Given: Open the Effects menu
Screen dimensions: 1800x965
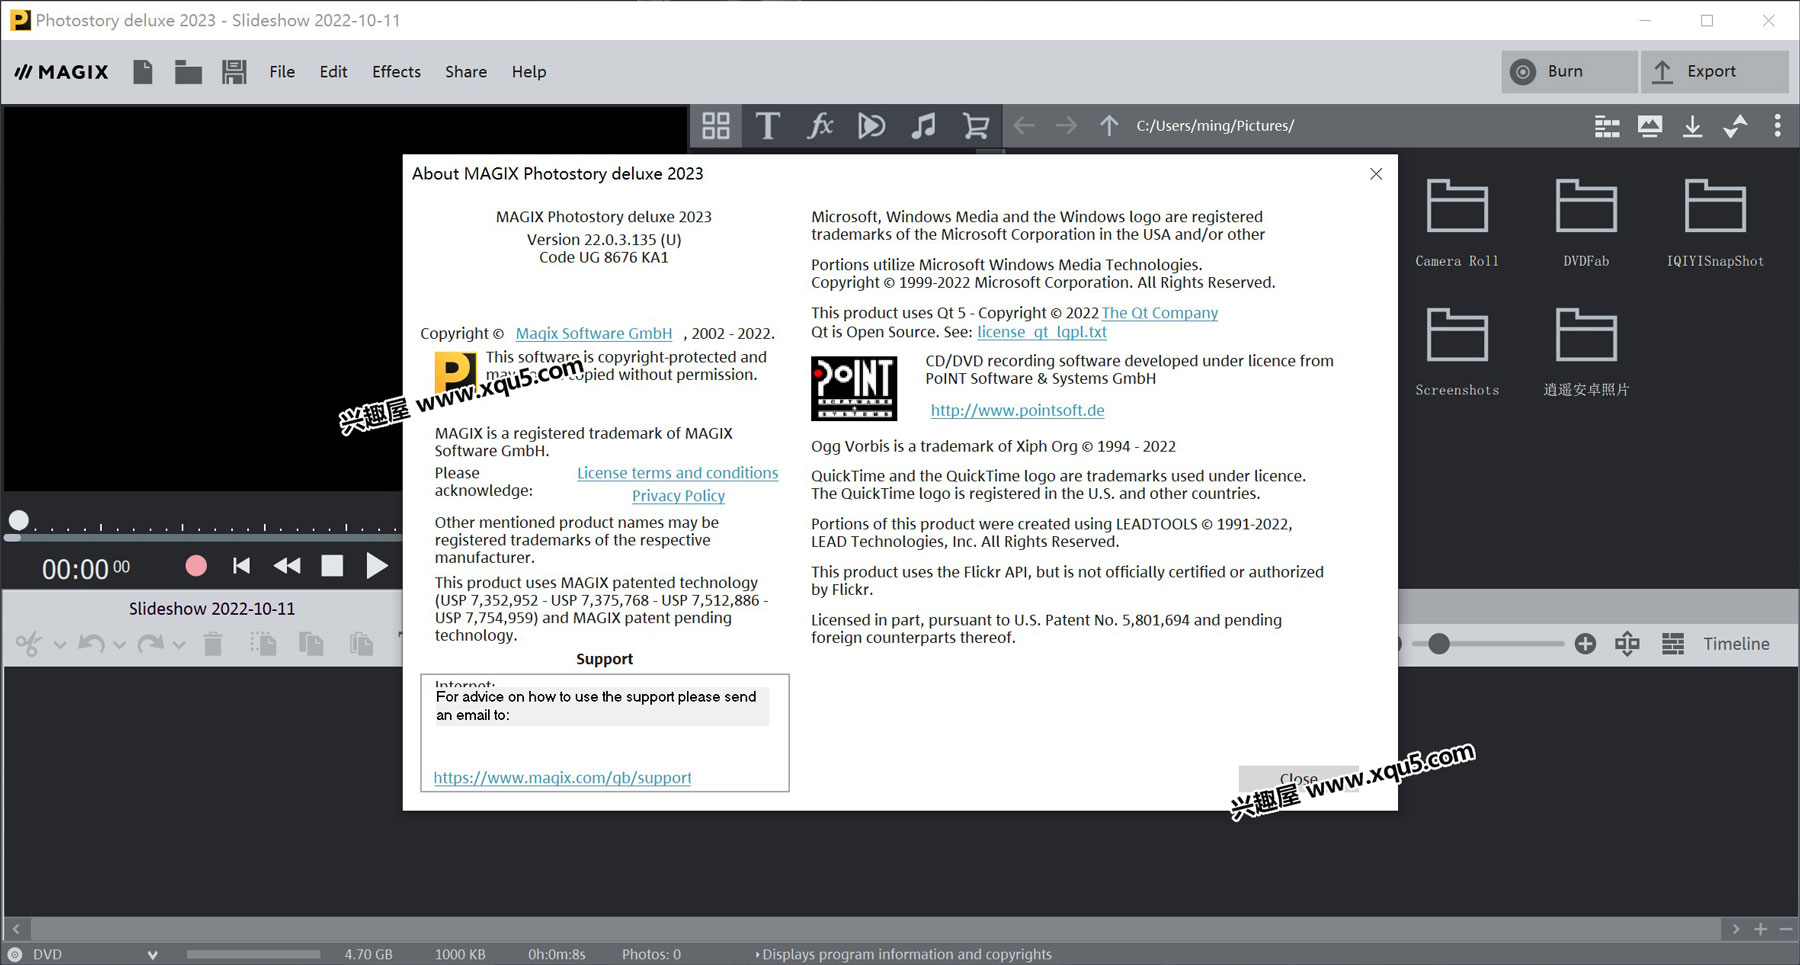Looking at the screenshot, I should pos(396,72).
